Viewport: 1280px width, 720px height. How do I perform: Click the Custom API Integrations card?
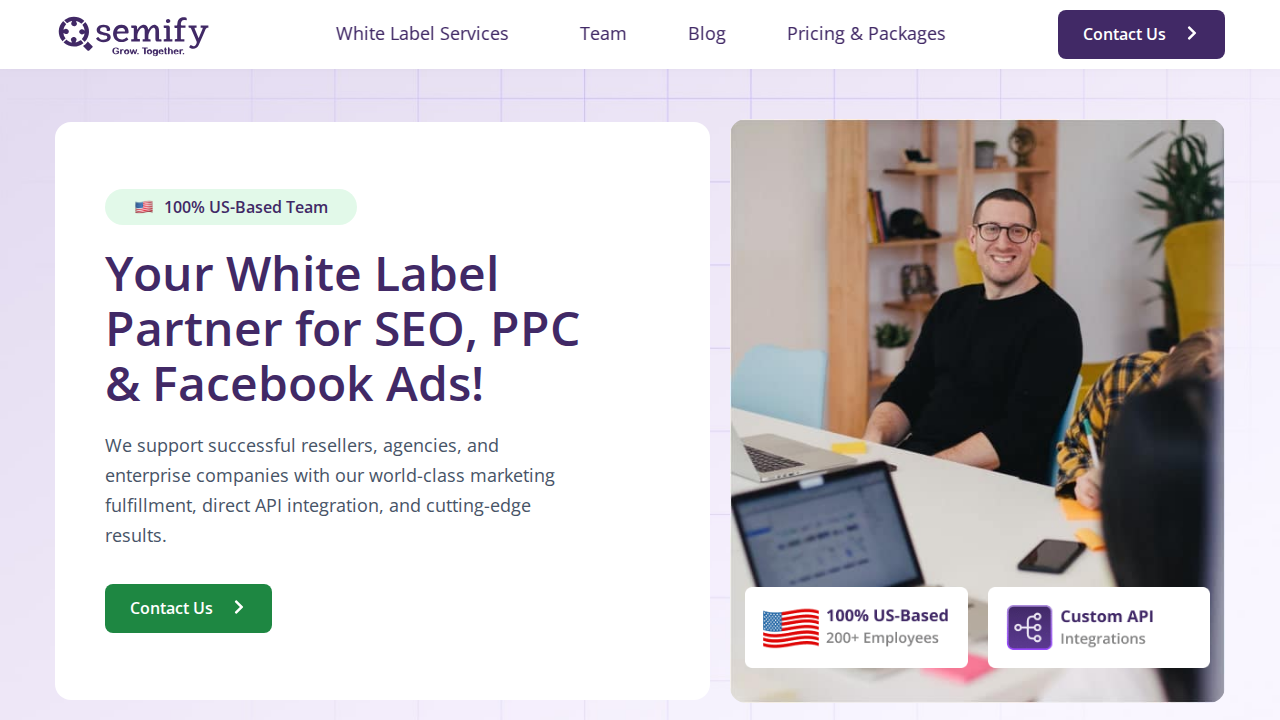pos(1099,627)
